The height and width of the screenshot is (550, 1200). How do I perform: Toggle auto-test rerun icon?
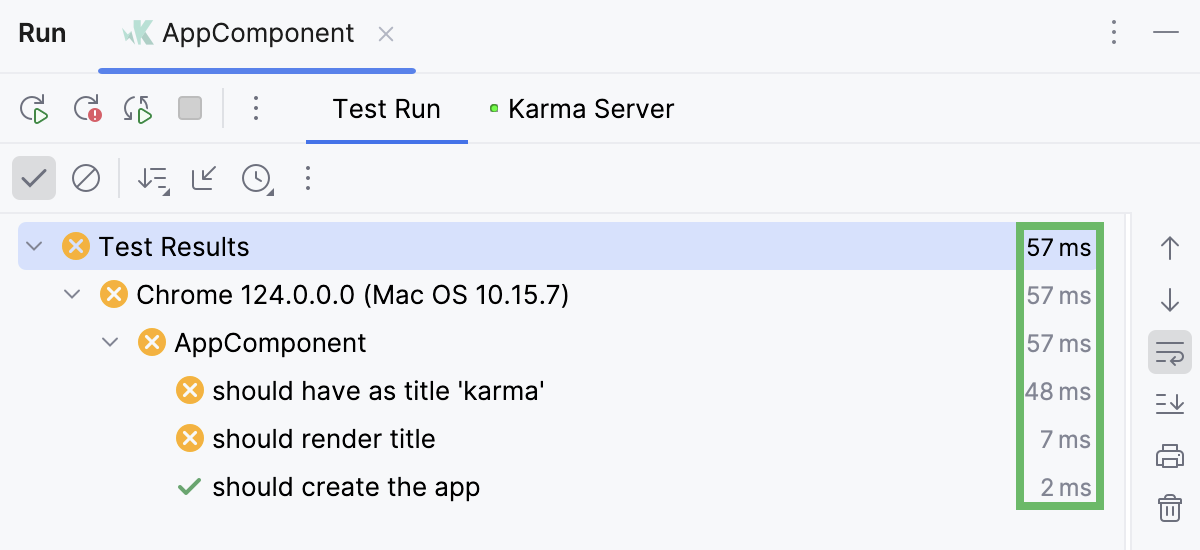[138, 109]
